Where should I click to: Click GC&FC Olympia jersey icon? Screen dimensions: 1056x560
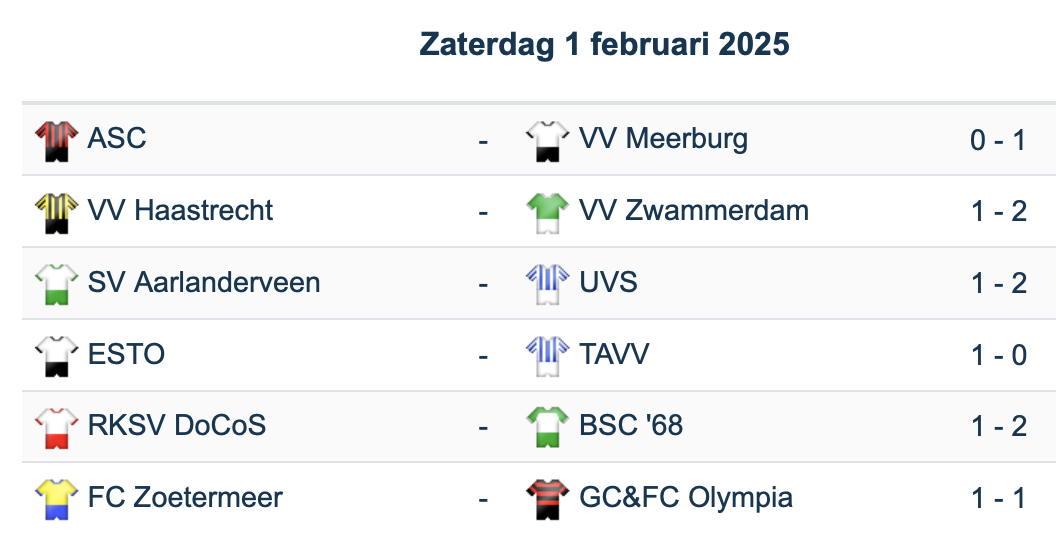point(547,499)
